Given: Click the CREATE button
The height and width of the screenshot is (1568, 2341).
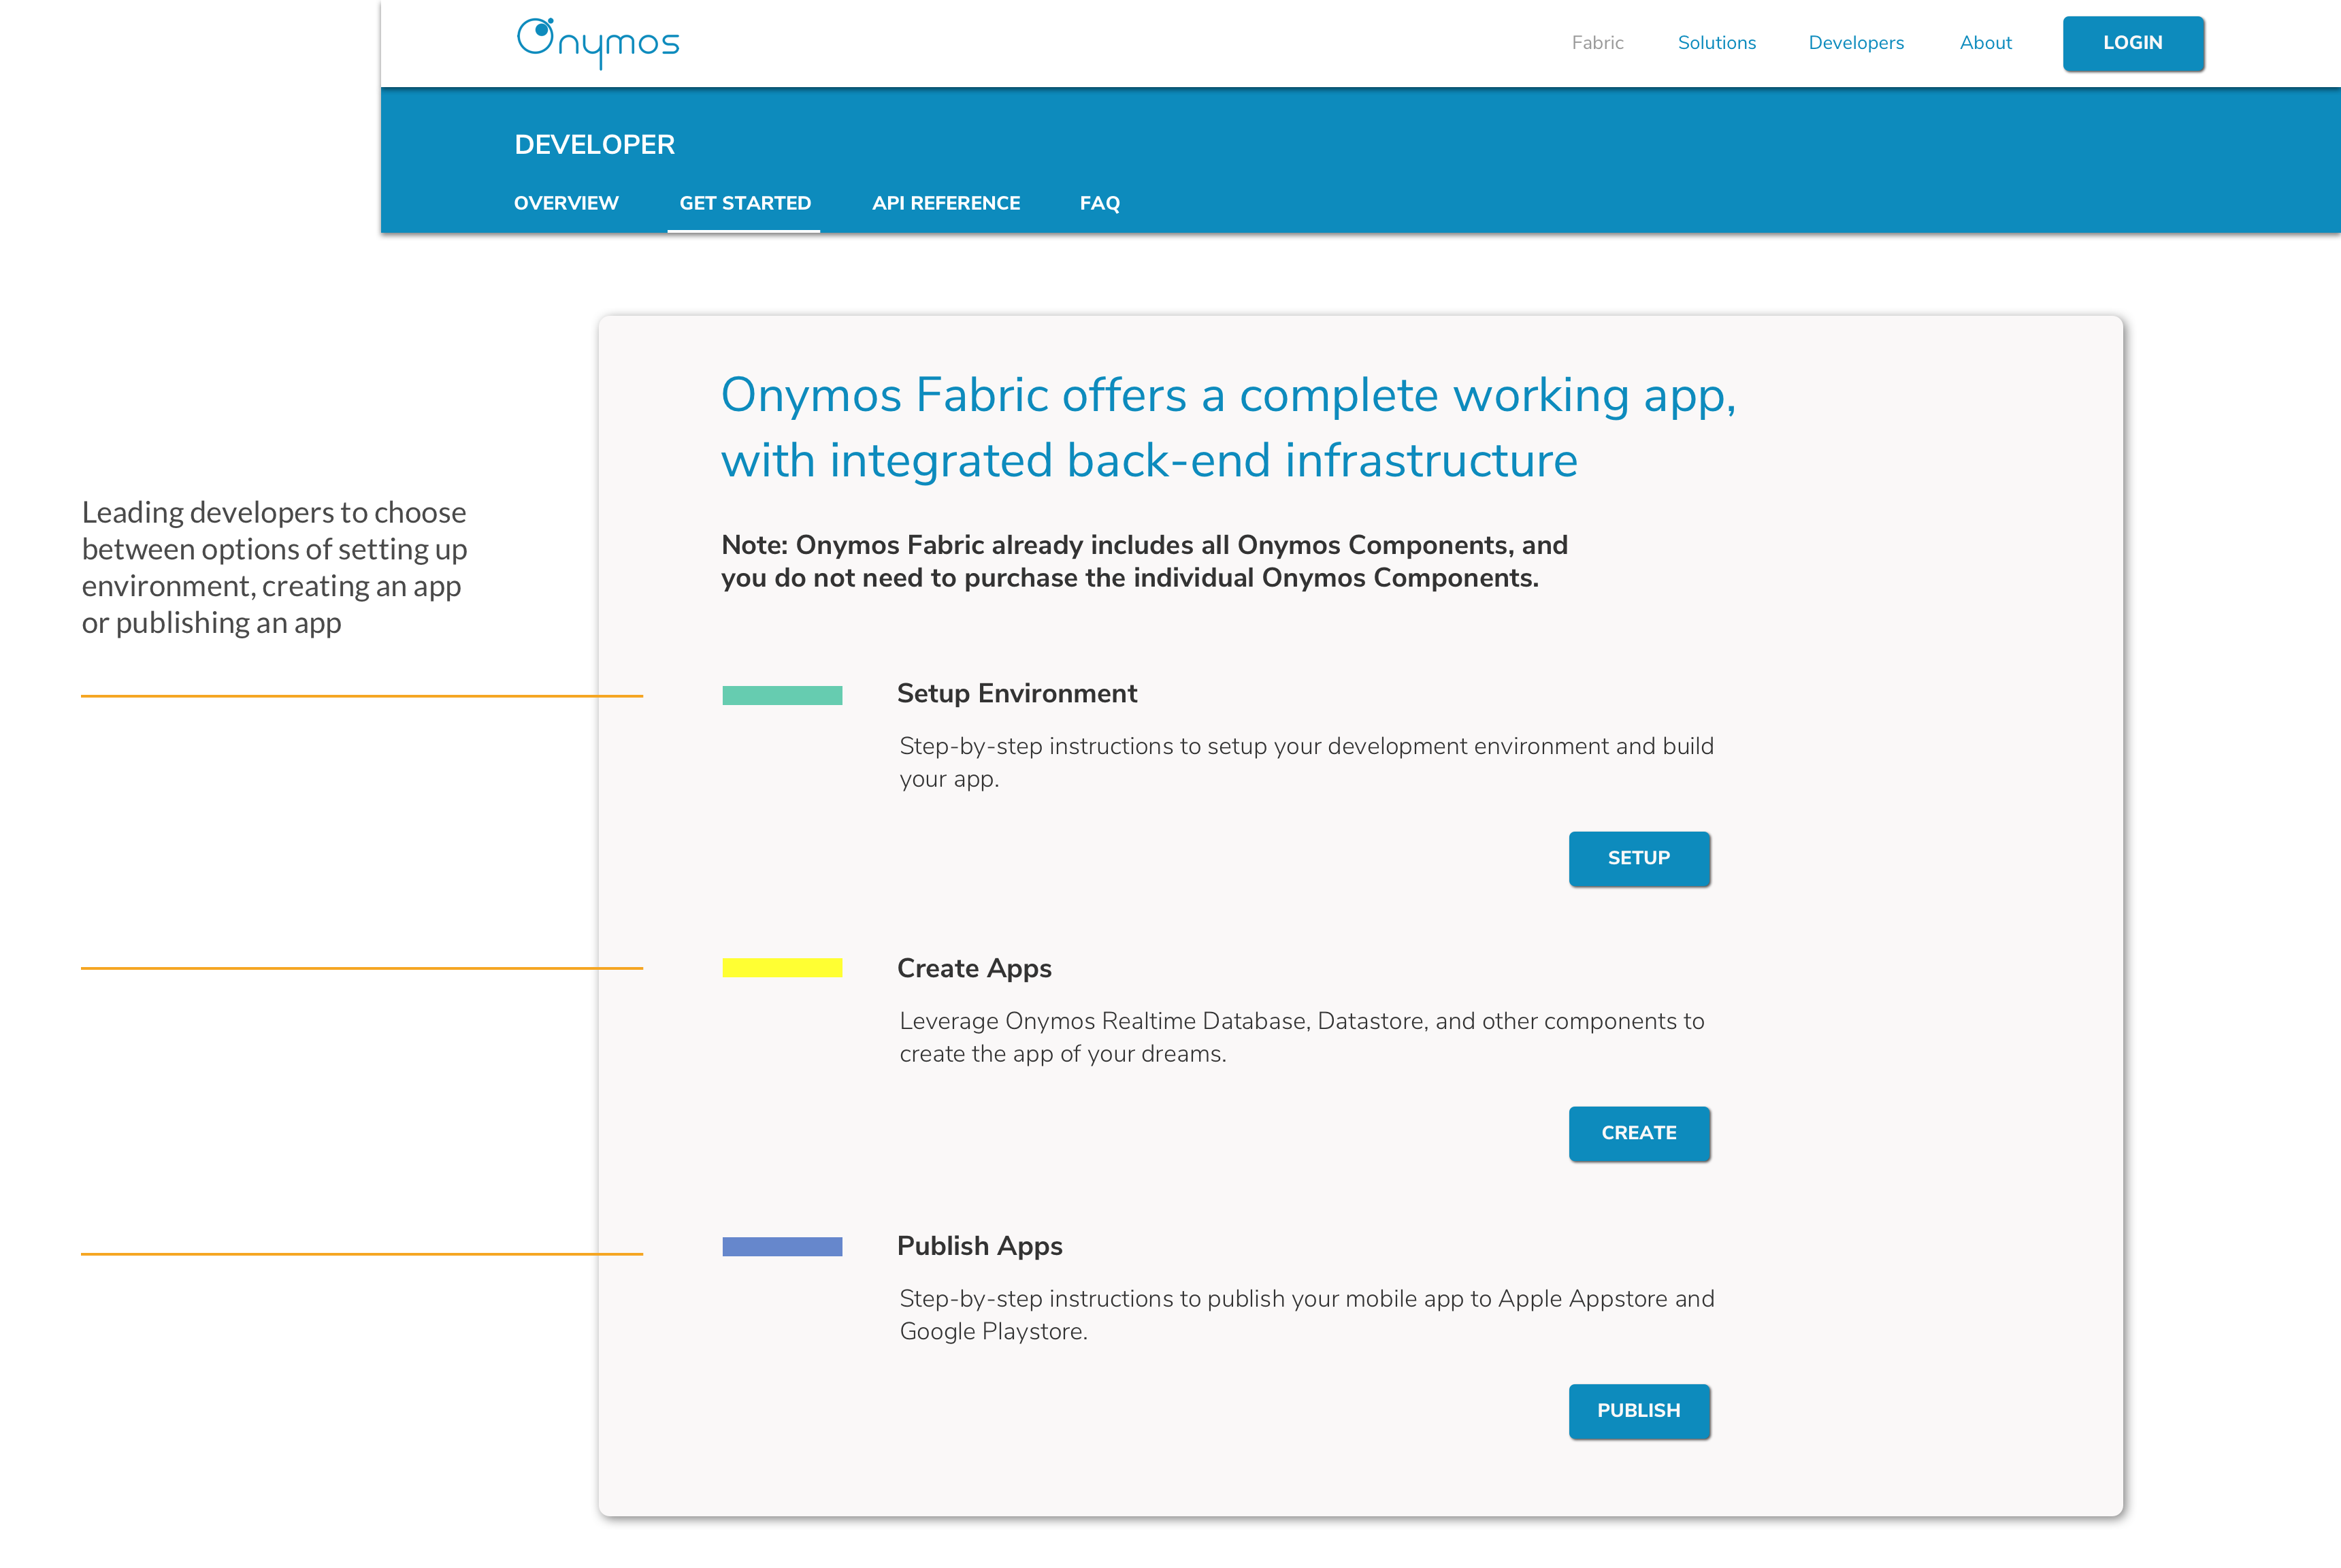Looking at the screenshot, I should (1639, 1133).
